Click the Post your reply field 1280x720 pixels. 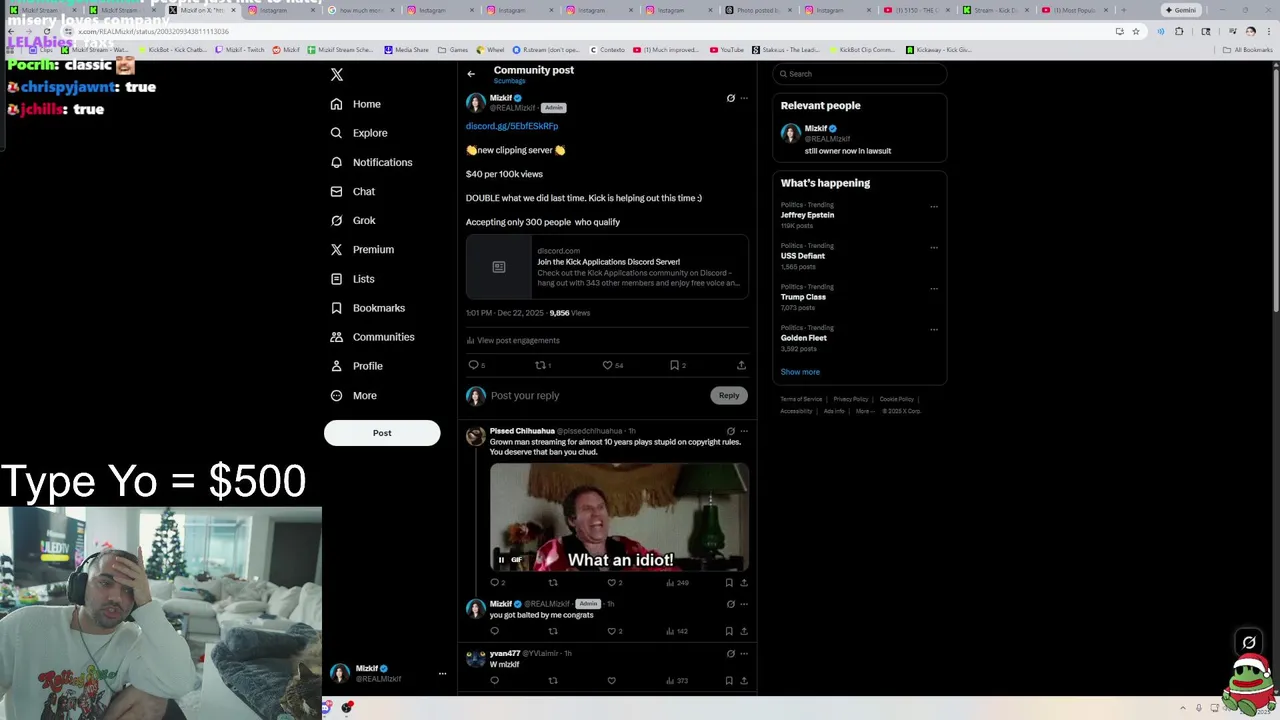(597, 396)
